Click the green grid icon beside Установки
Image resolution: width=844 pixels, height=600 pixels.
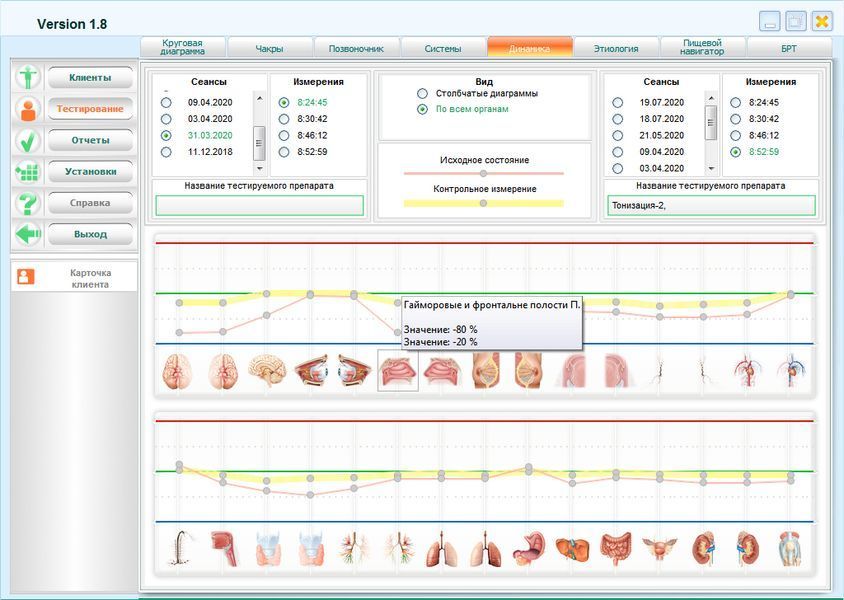click(27, 172)
